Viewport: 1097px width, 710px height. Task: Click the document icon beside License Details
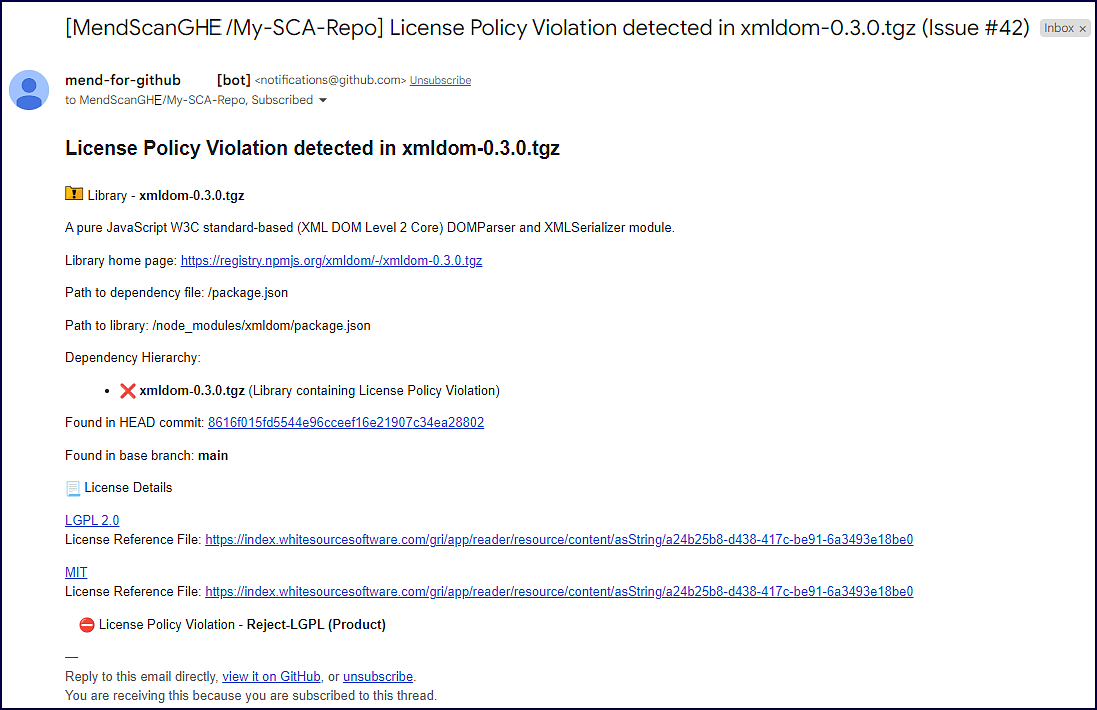(73, 488)
